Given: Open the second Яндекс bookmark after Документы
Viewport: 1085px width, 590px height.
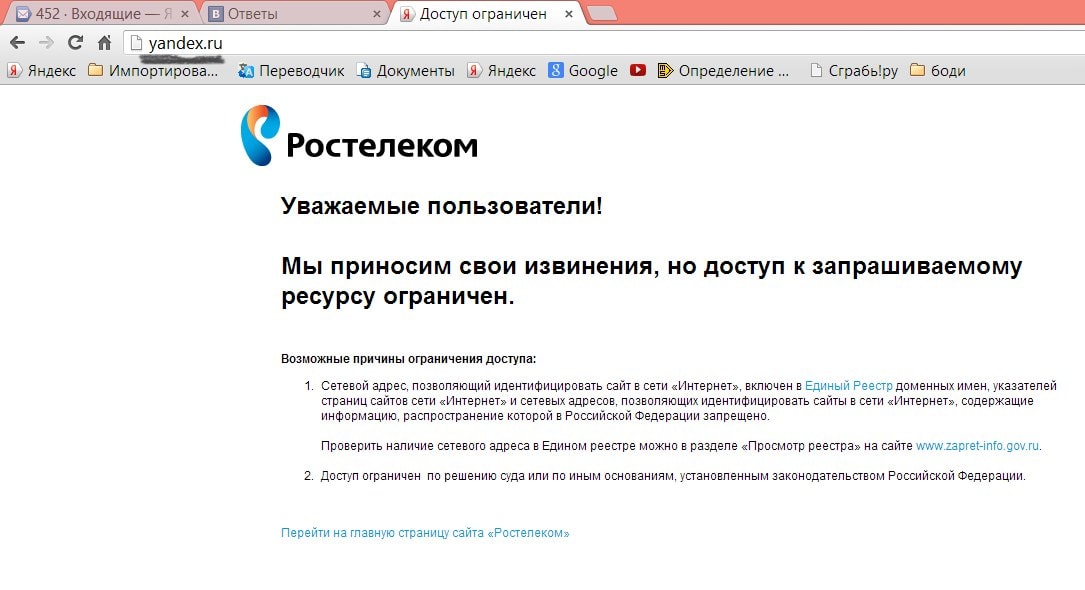Looking at the screenshot, I should [x=502, y=71].
